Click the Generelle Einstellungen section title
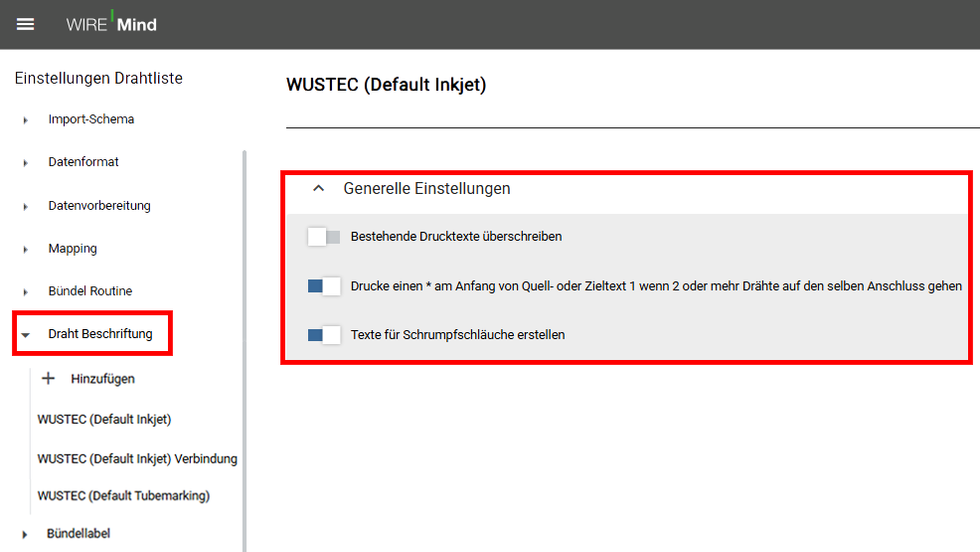 pyautogui.click(x=427, y=188)
